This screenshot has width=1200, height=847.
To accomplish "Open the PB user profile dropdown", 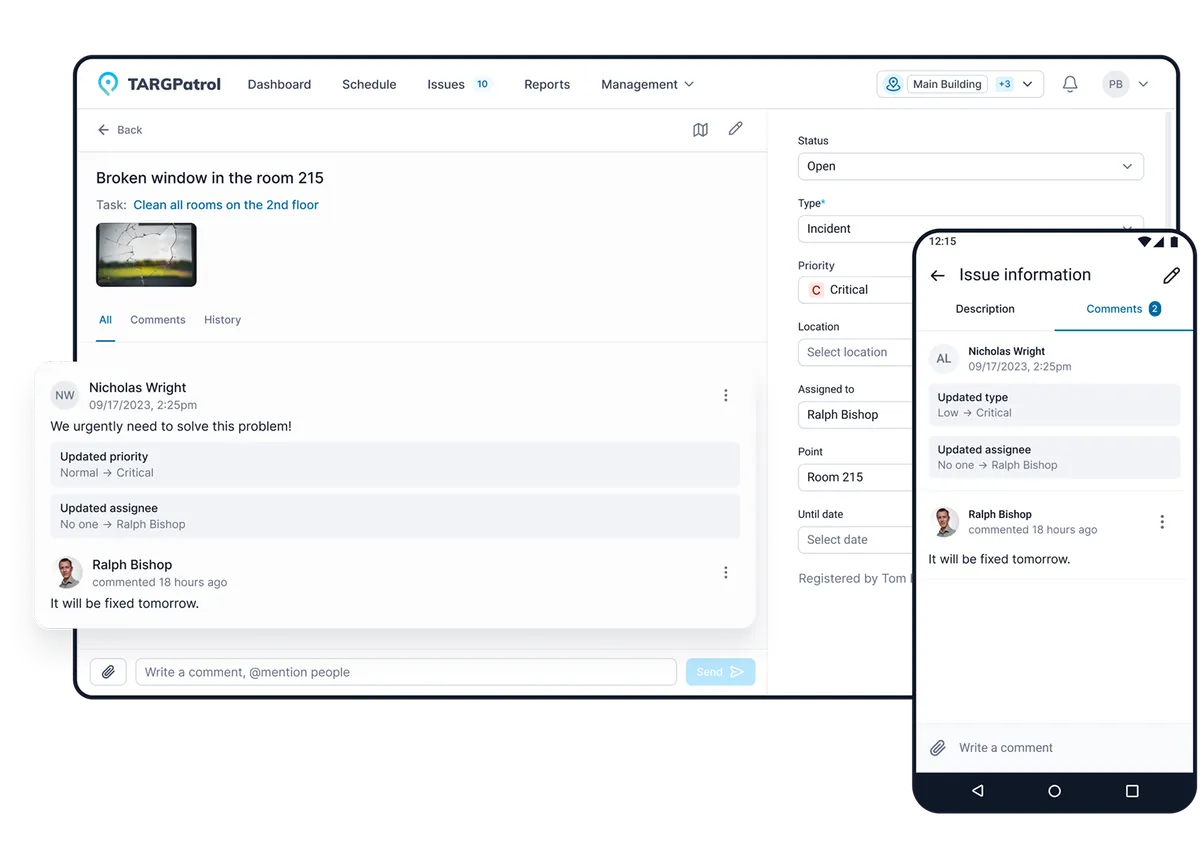I will click(1125, 85).
